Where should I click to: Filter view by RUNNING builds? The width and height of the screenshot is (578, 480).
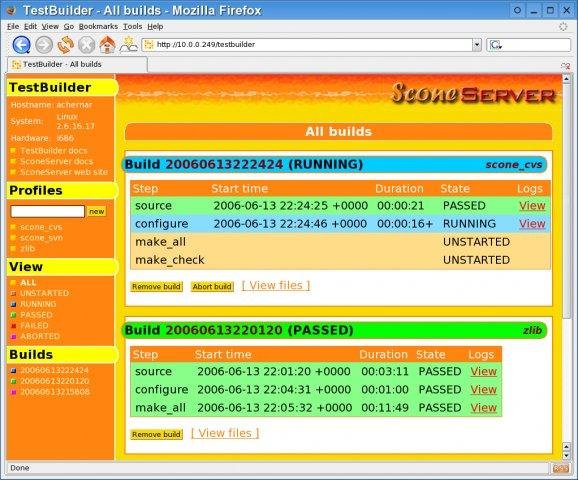[38, 304]
